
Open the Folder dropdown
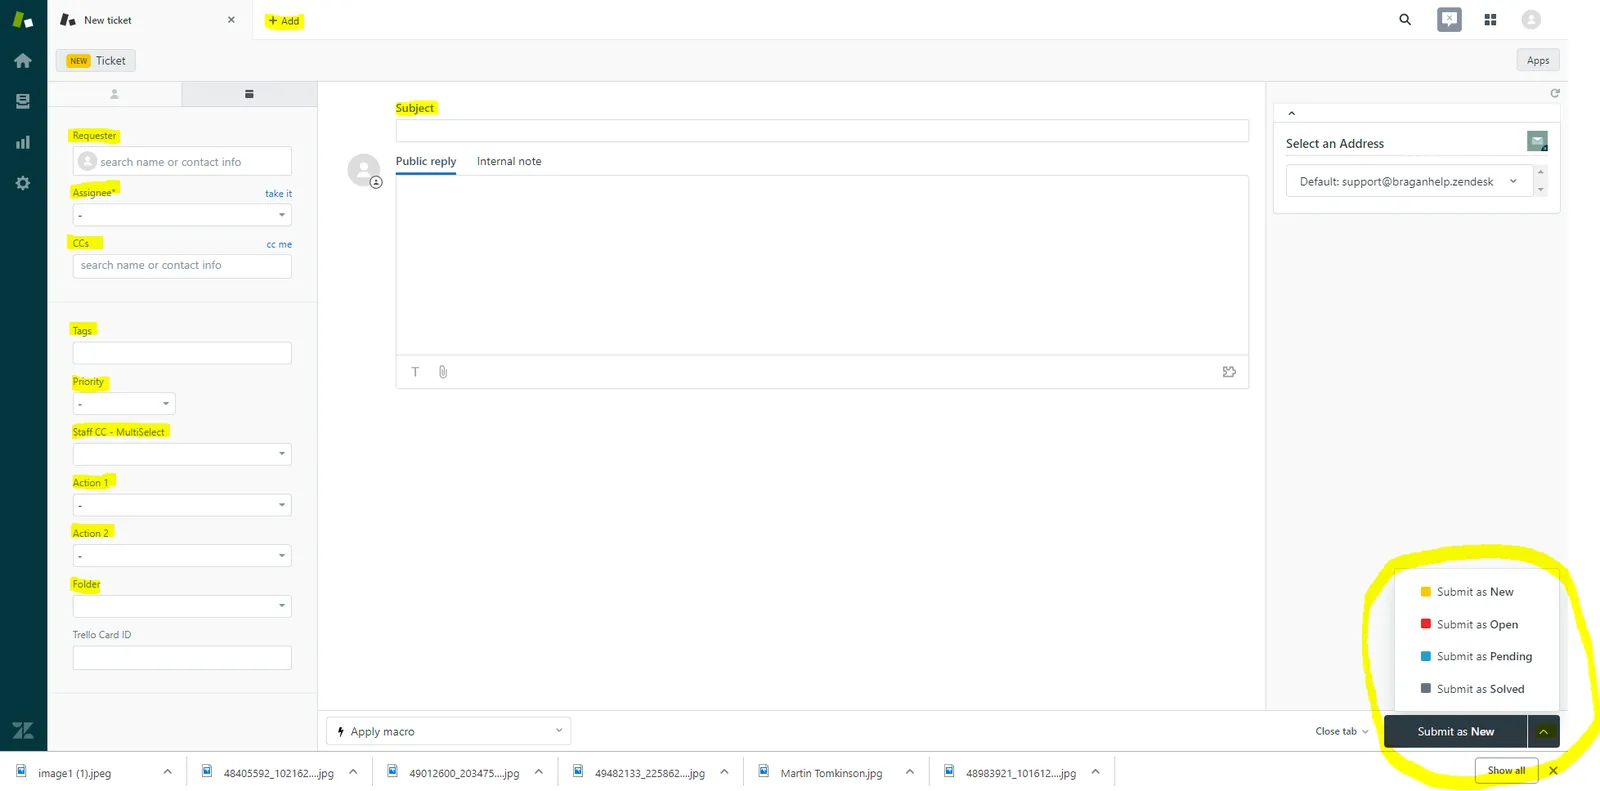182,606
